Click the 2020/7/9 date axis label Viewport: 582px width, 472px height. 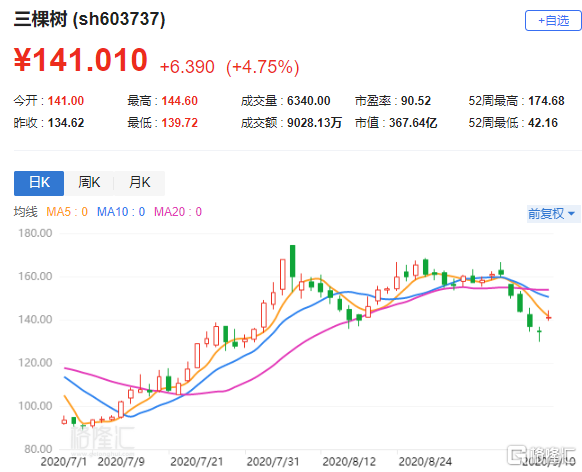(121, 462)
